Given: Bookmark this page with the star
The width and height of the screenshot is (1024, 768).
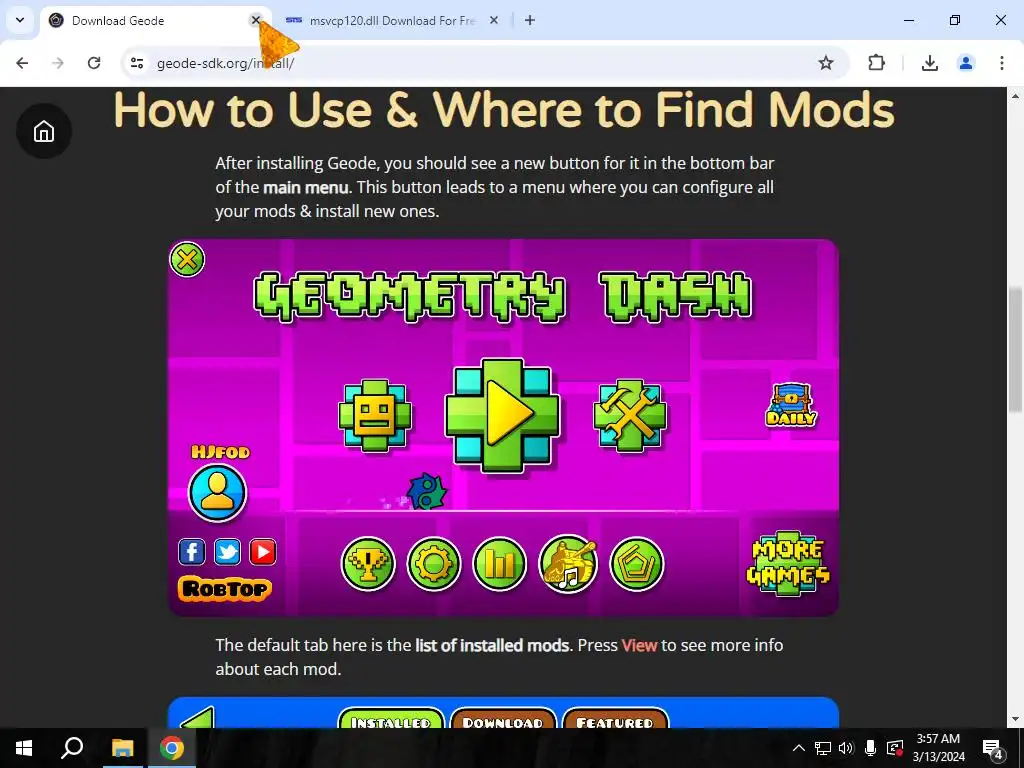Looking at the screenshot, I should click(825, 63).
